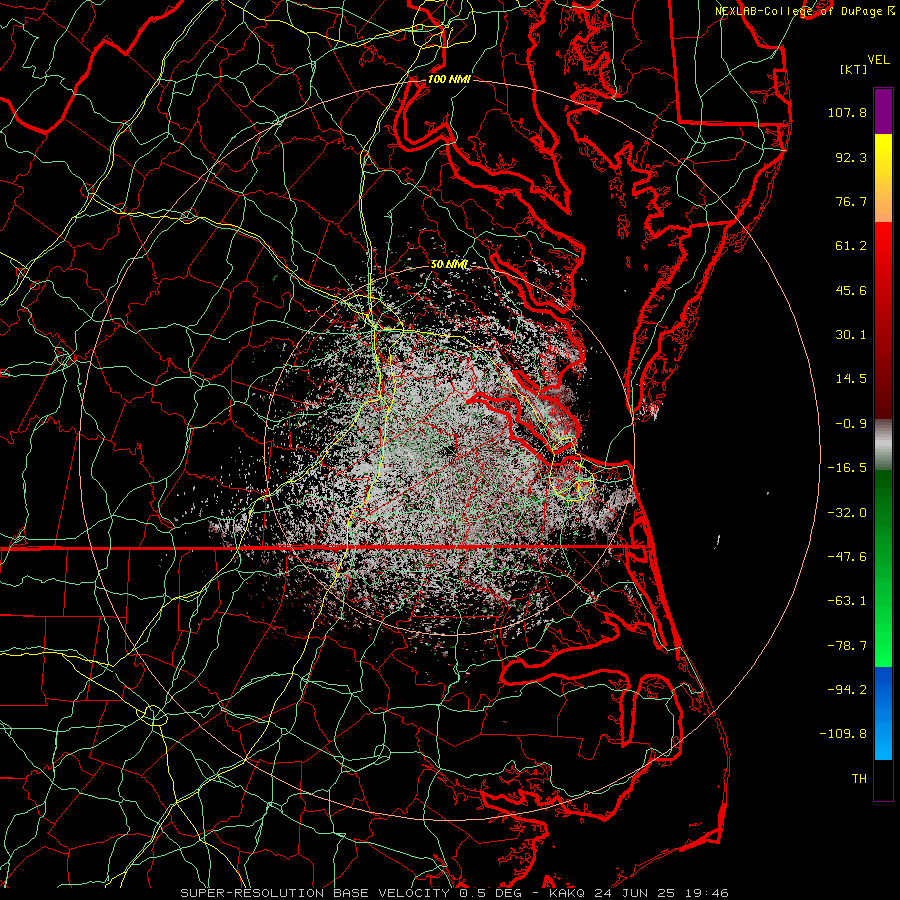
Task: Select the -0.9 velocity scale value
Action: pyautogui.click(x=851, y=424)
